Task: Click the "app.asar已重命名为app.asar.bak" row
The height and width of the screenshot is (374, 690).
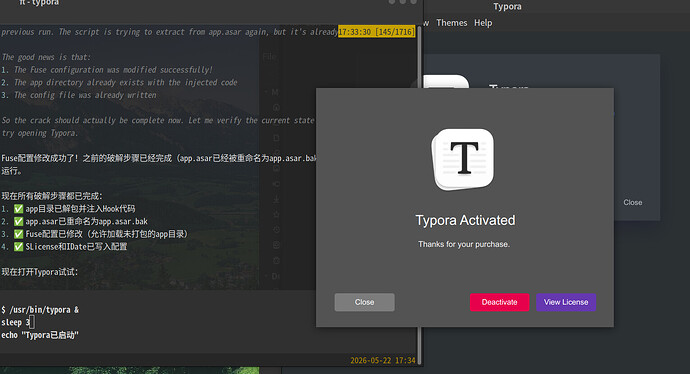Action: point(74,221)
